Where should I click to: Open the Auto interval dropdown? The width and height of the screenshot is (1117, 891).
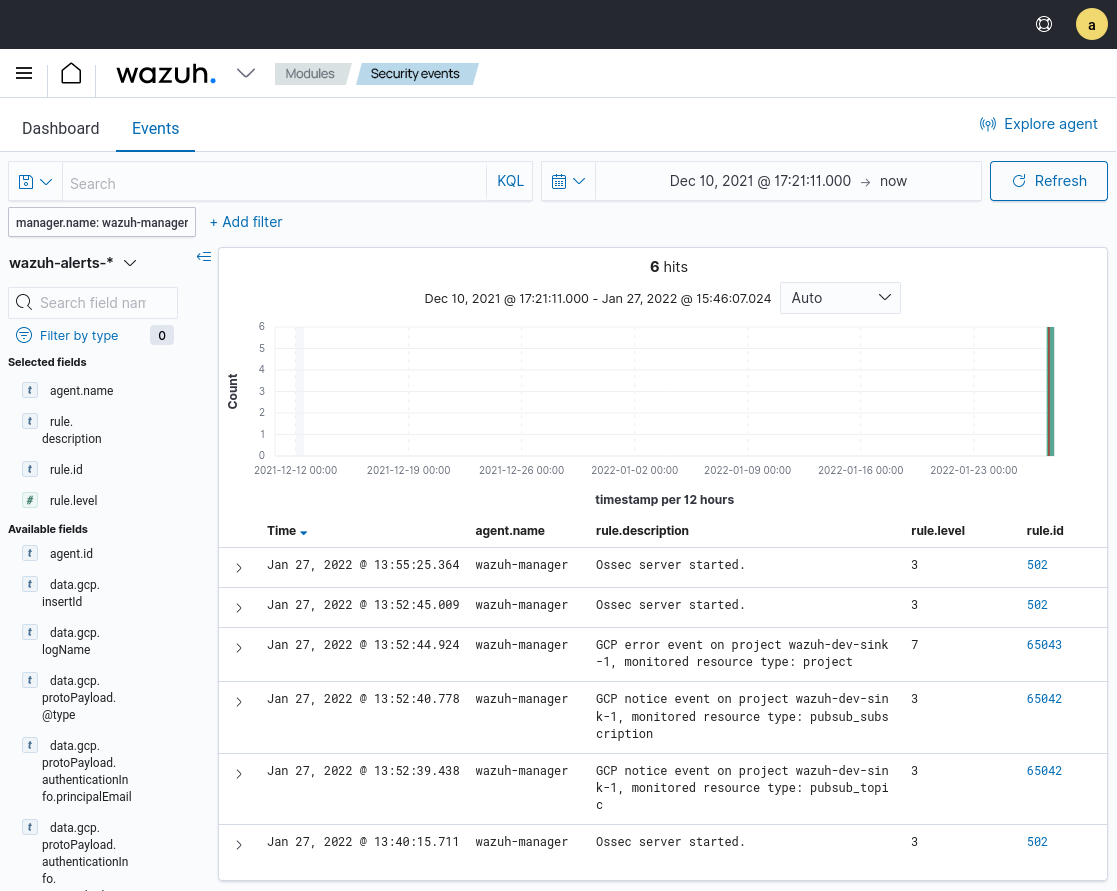coord(841,298)
